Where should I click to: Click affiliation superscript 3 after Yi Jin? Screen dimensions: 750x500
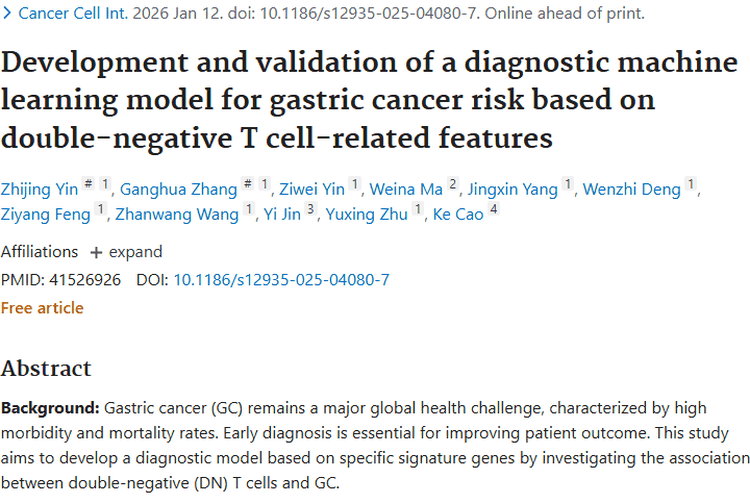310,211
